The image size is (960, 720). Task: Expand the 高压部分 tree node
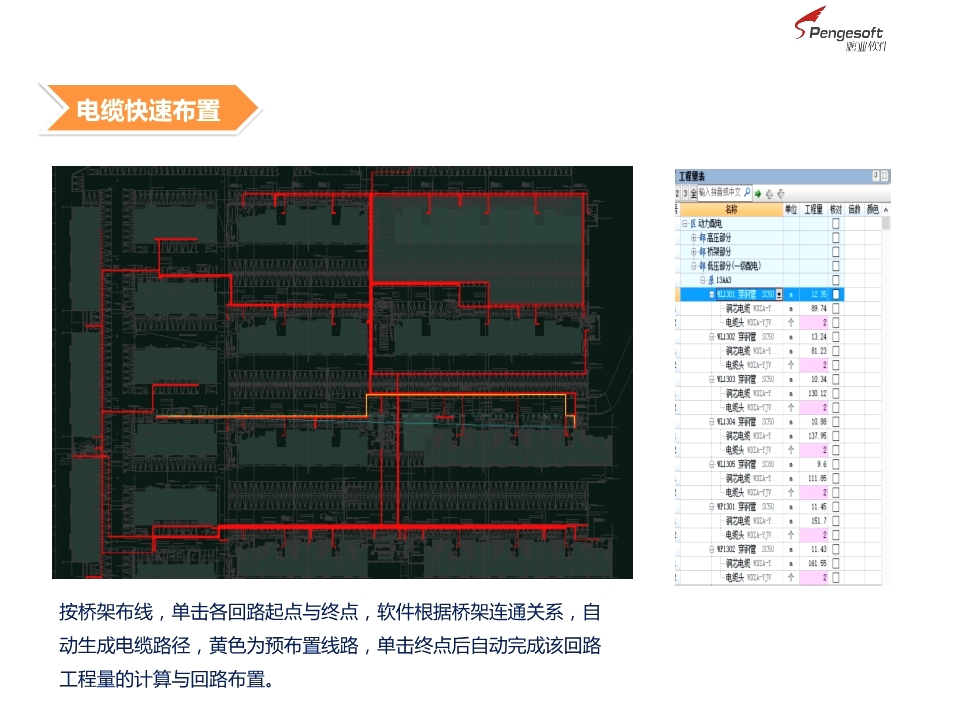coord(694,238)
